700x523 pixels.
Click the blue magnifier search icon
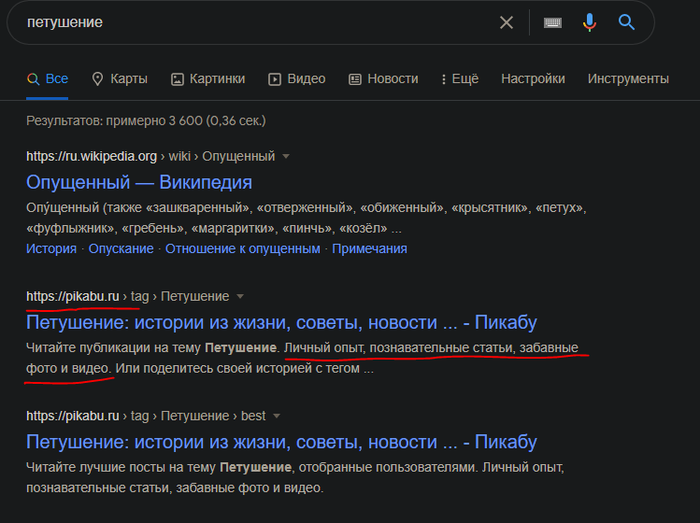tap(626, 22)
